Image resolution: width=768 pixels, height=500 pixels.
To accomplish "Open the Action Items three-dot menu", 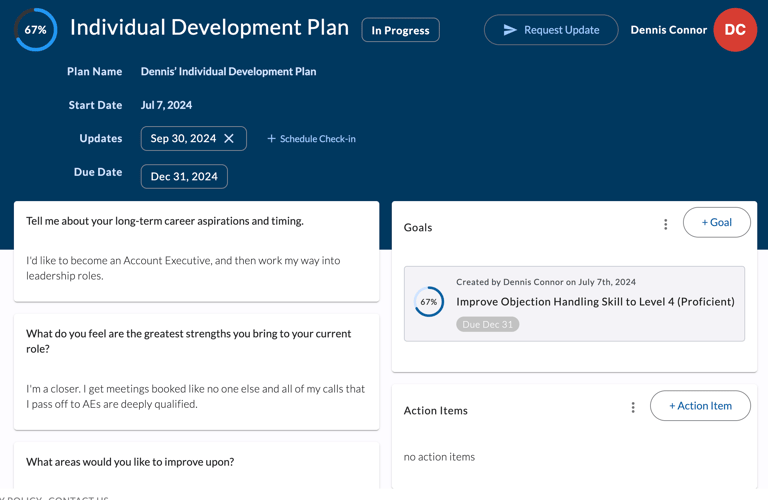I will point(633,408).
